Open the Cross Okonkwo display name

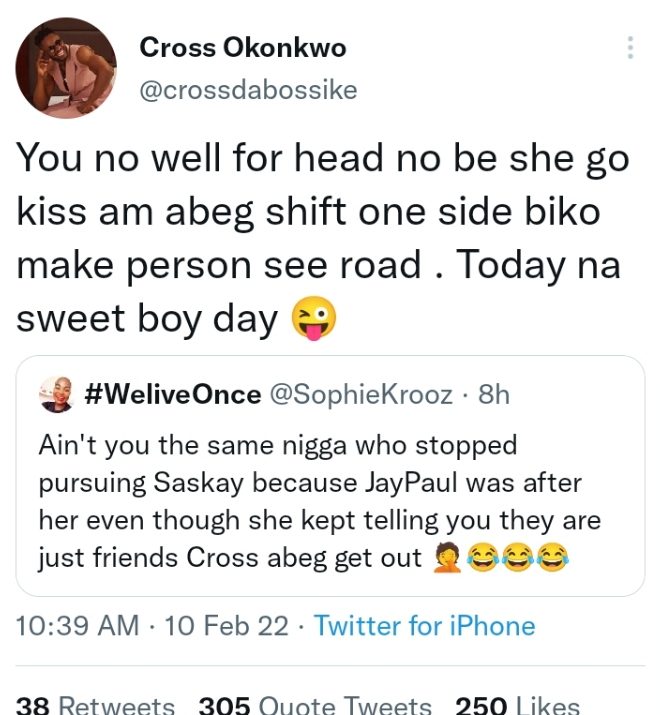click(x=243, y=46)
